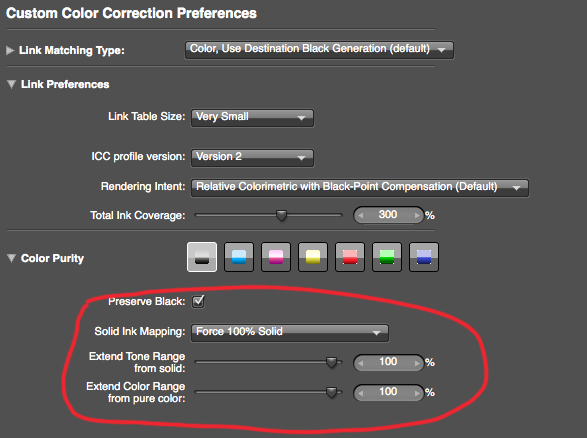
Task: Collapse the Color Purity section
Action: [11, 258]
